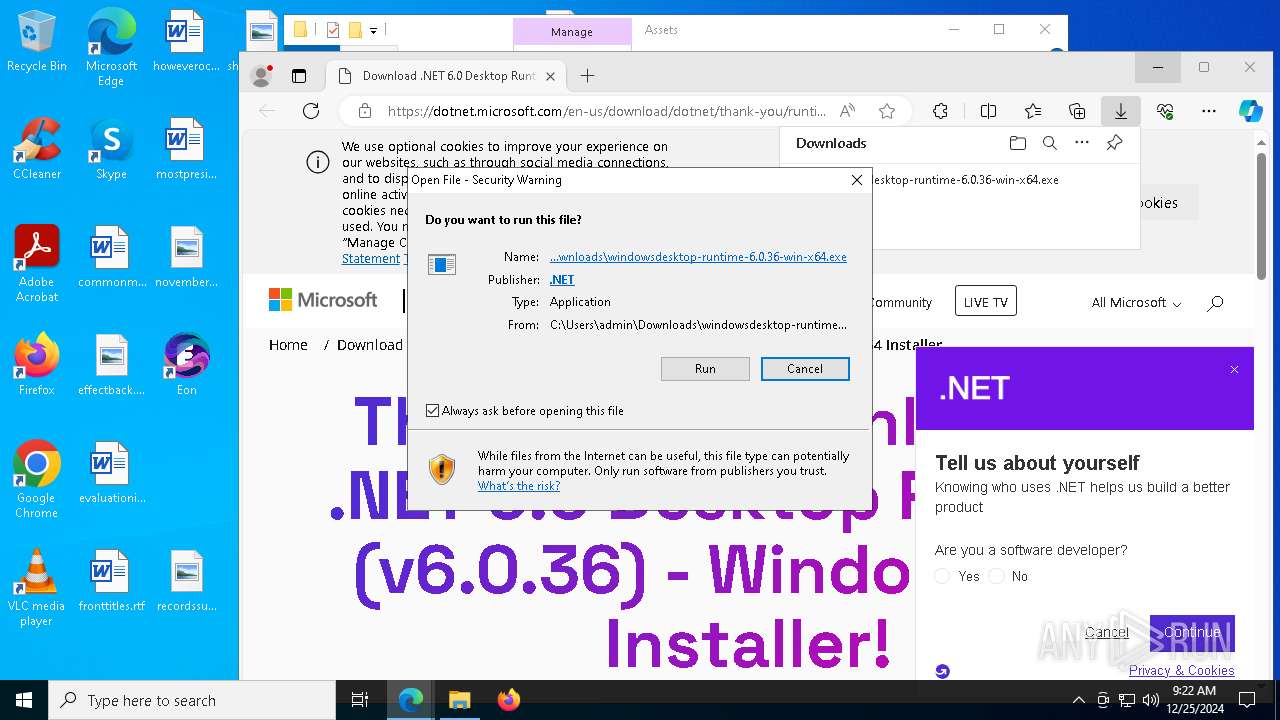Go to Download breadcrumb link
This screenshot has height=720, width=1280.
click(370, 345)
